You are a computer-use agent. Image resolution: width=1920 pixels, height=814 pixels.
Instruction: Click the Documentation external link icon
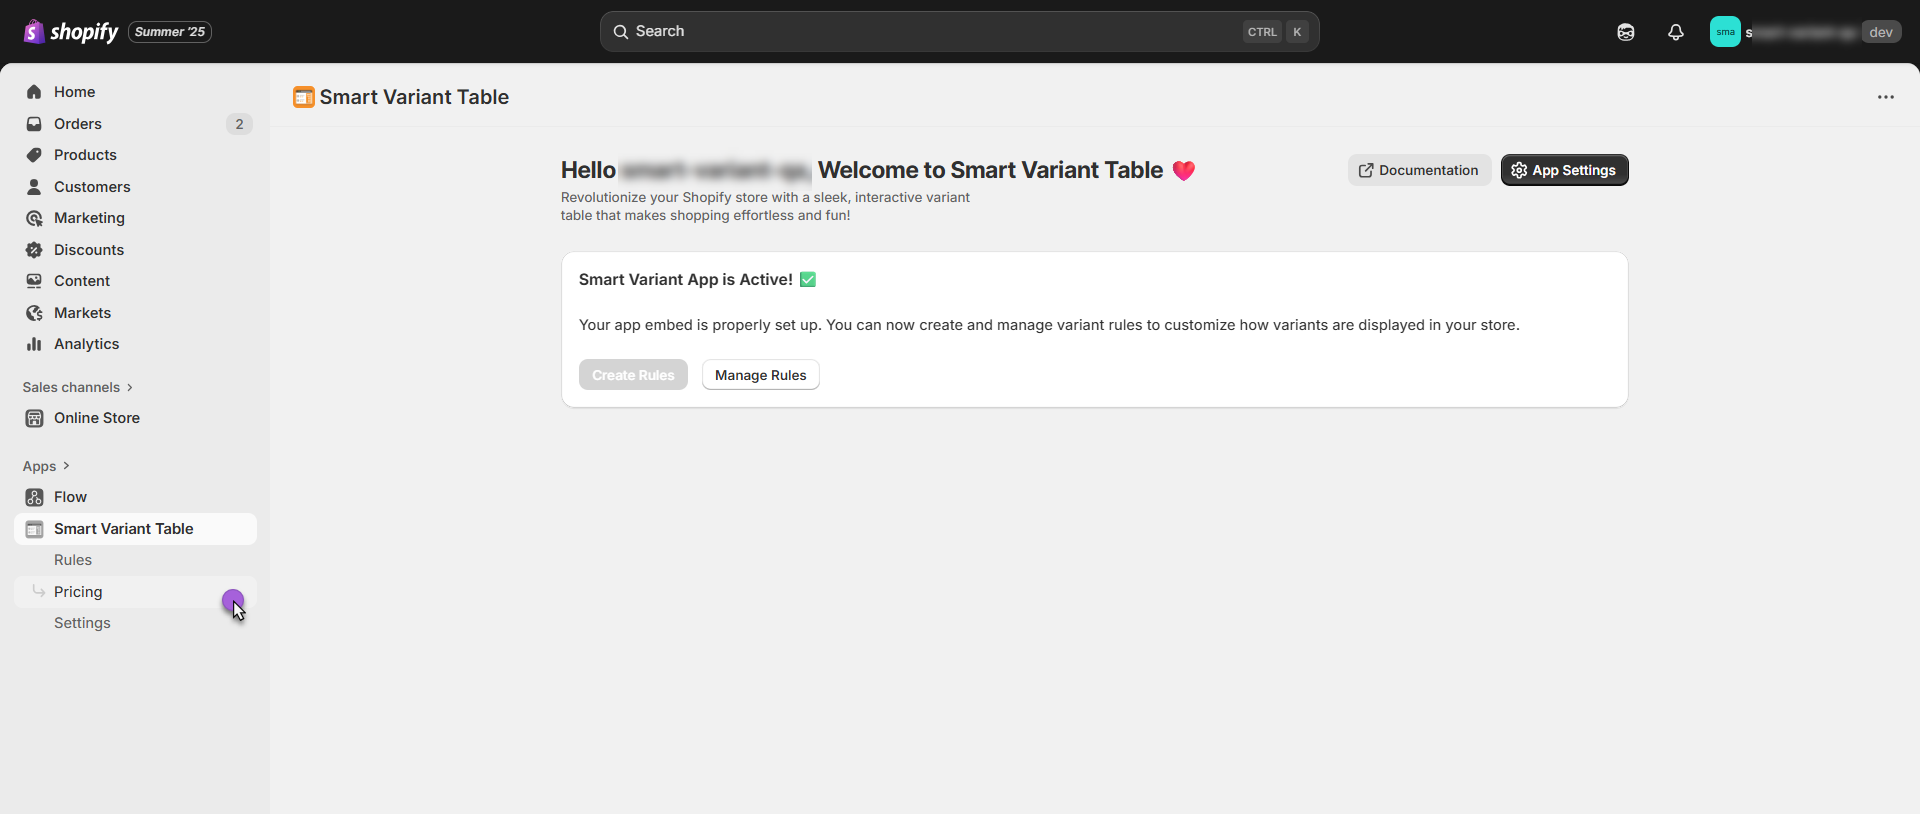[1366, 170]
